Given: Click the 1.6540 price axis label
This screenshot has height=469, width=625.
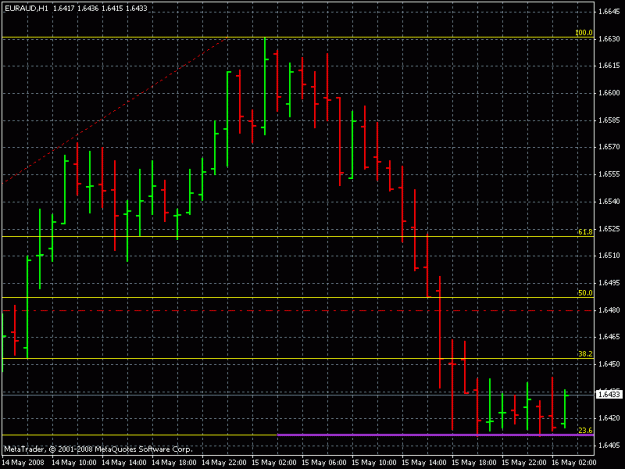Looking at the screenshot, I should (x=609, y=201).
